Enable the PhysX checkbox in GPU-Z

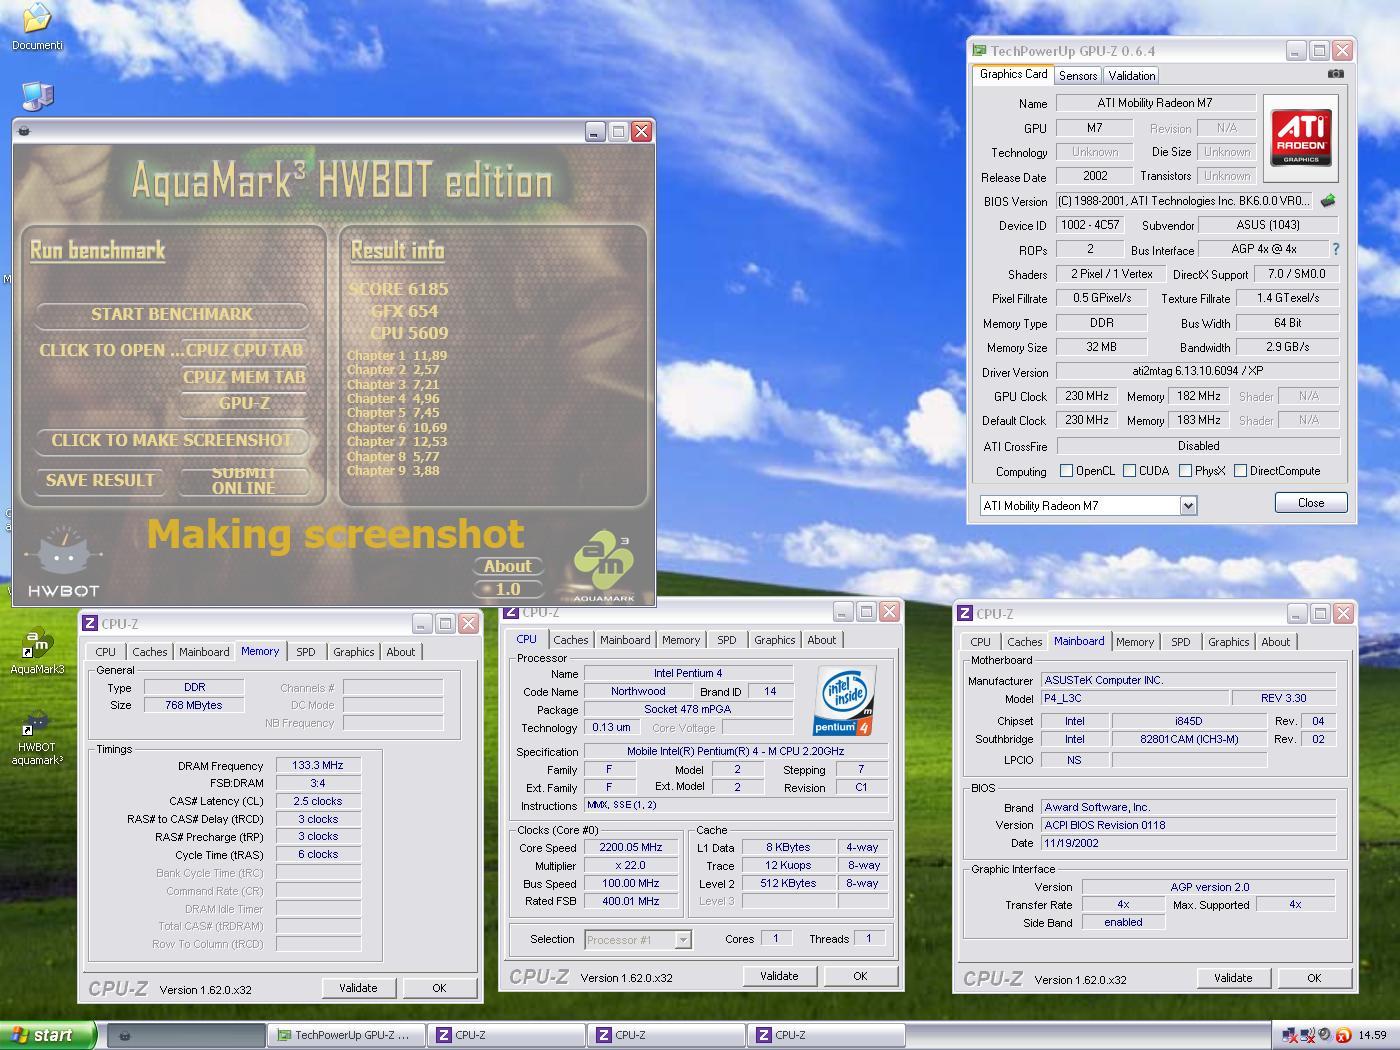pyautogui.click(x=1185, y=471)
